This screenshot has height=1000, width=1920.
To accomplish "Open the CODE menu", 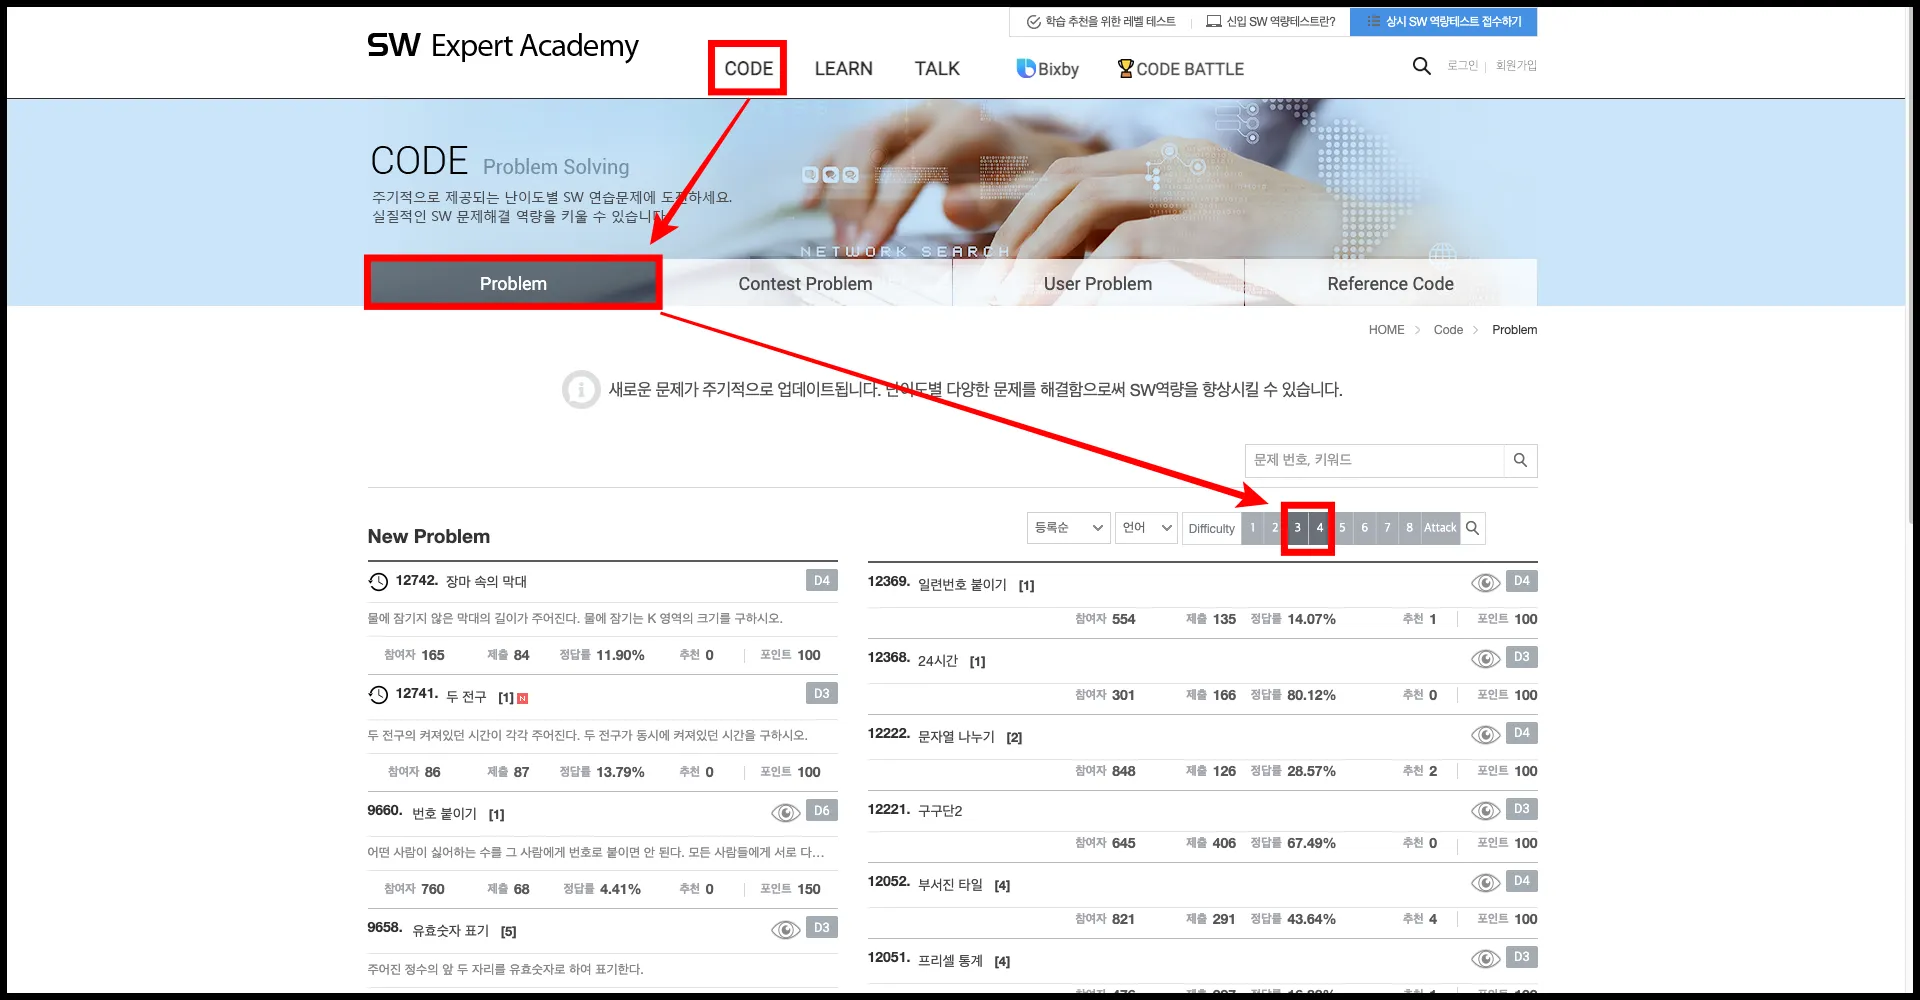I will coord(748,69).
